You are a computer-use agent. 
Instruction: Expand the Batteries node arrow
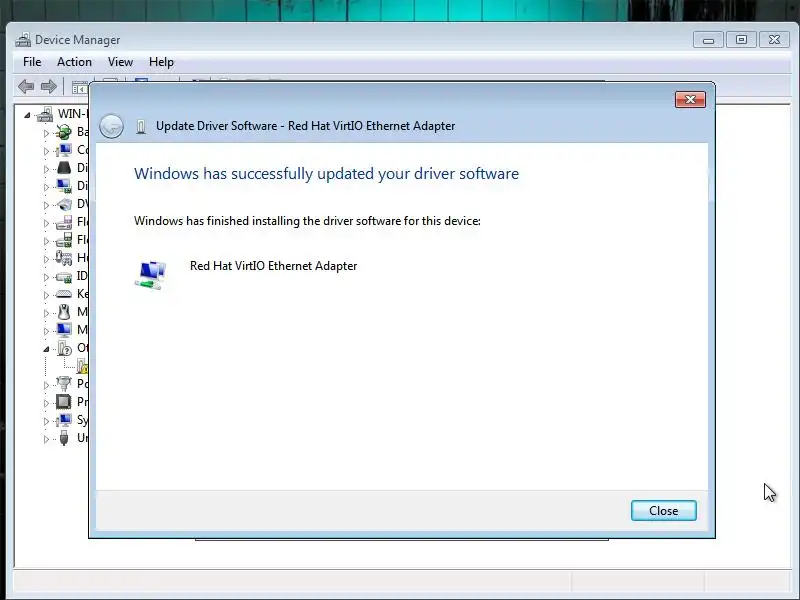(46, 133)
